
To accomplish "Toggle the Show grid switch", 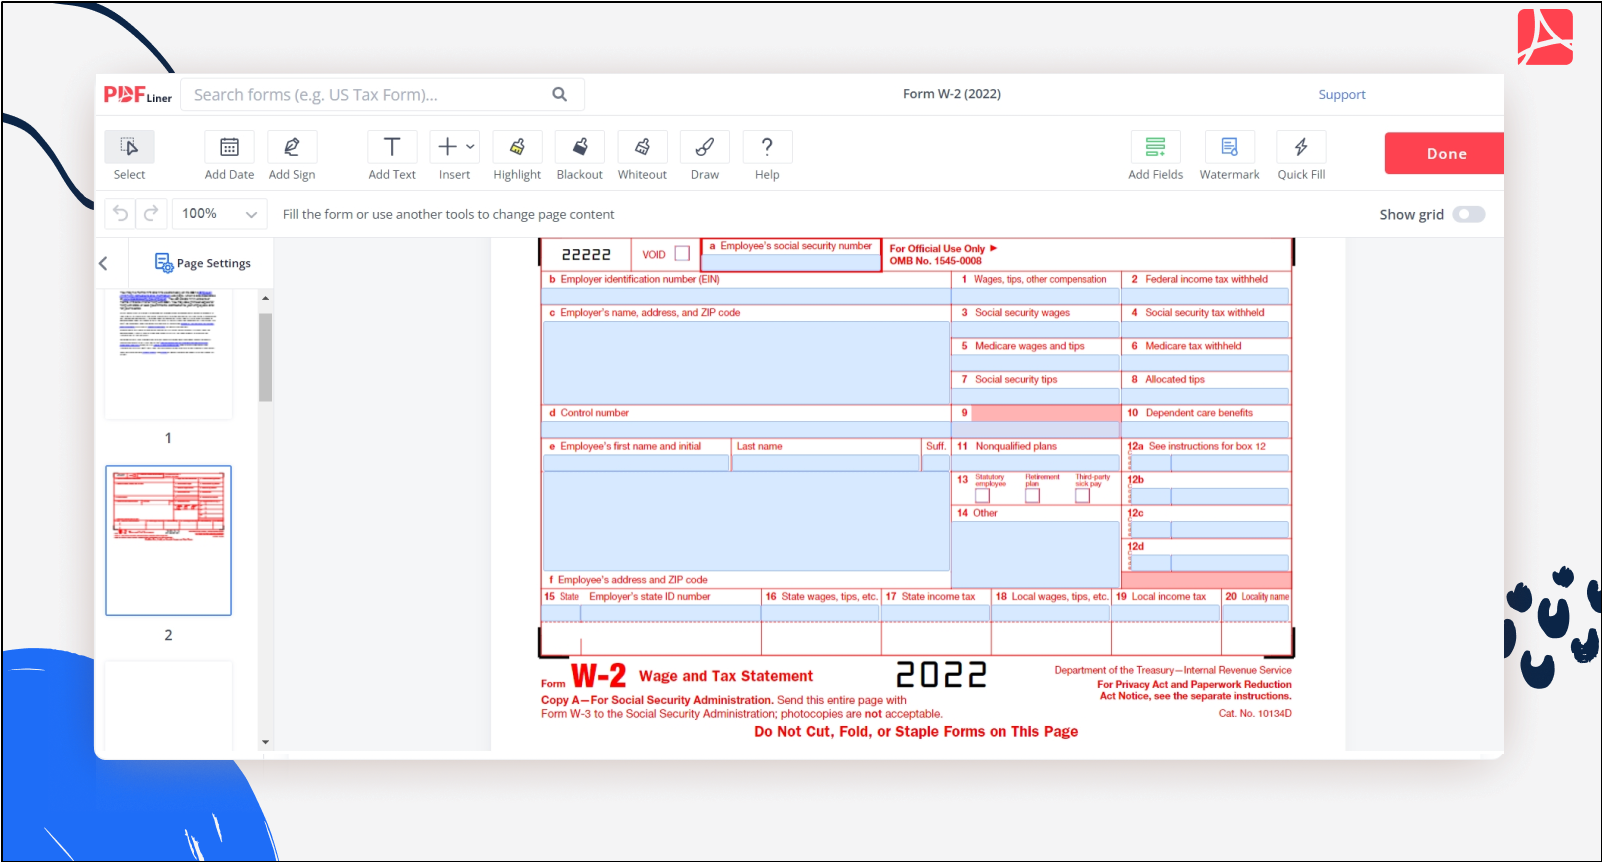I will [x=1468, y=214].
